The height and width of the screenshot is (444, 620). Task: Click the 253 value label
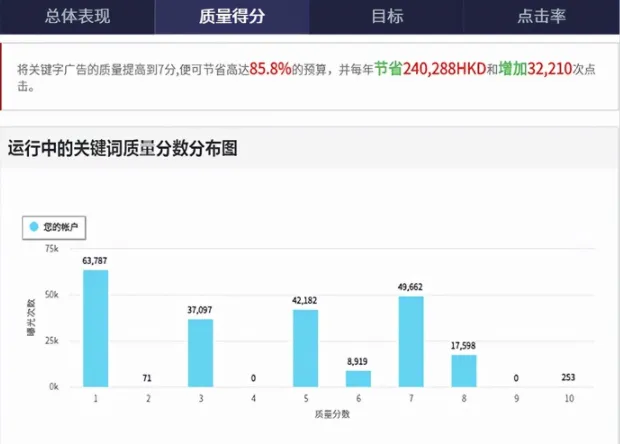568,377
